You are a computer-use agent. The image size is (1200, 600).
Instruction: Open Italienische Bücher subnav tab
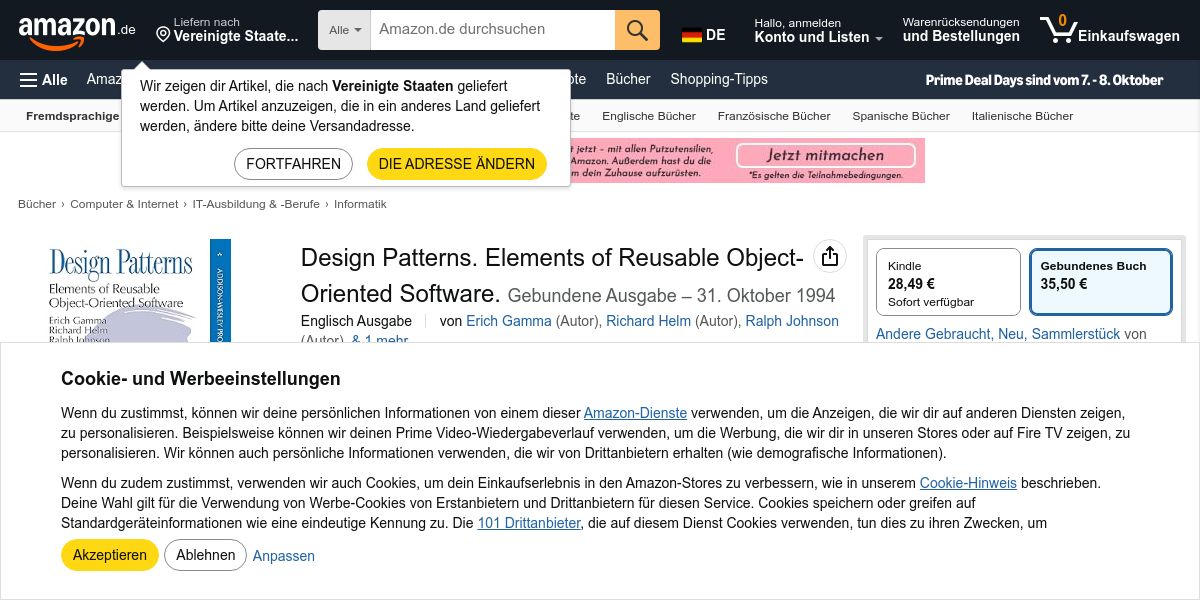1022,116
